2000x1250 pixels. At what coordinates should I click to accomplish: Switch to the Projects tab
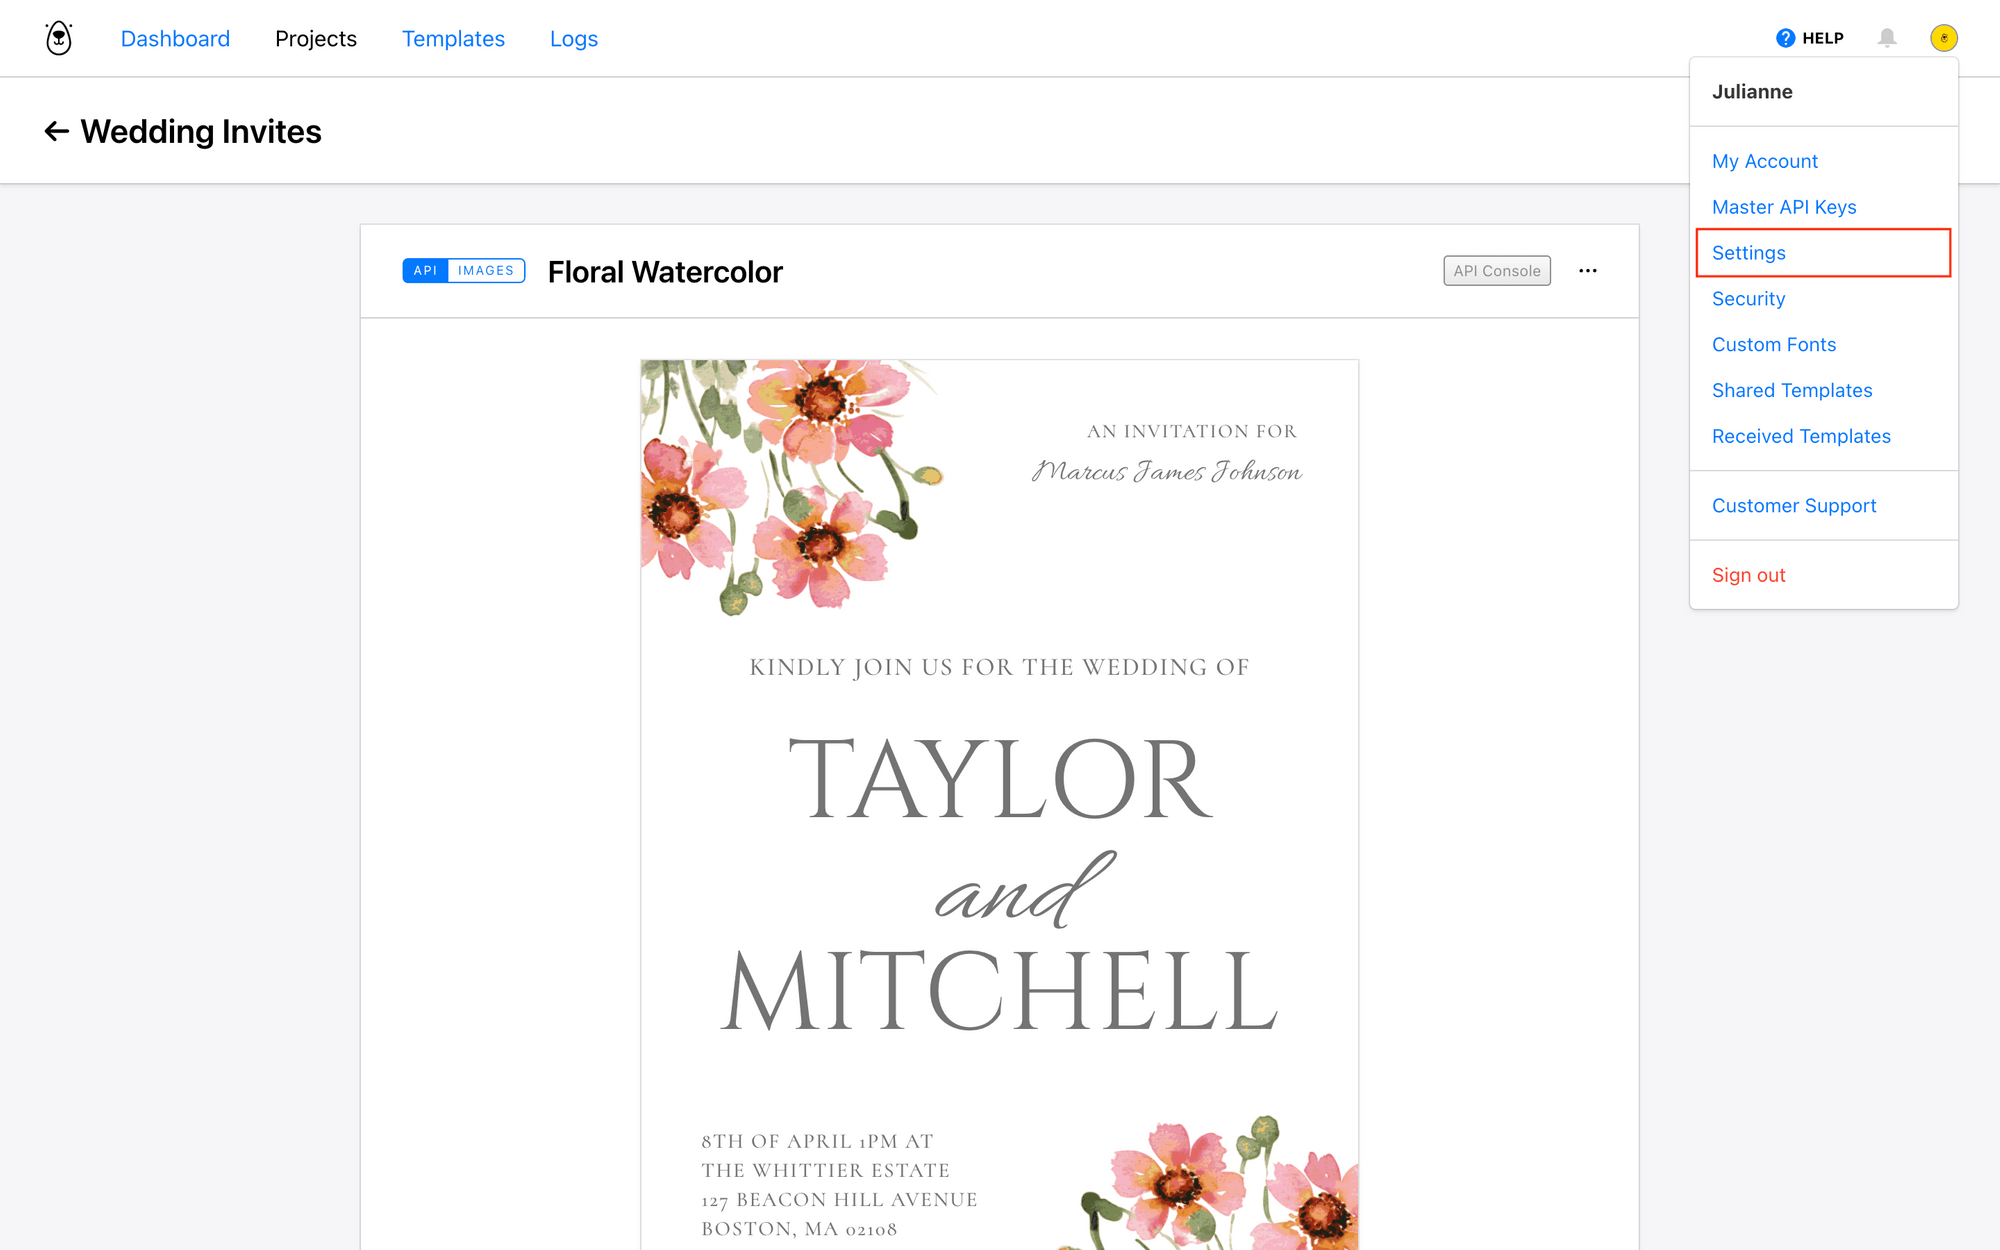(x=315, y=38)
